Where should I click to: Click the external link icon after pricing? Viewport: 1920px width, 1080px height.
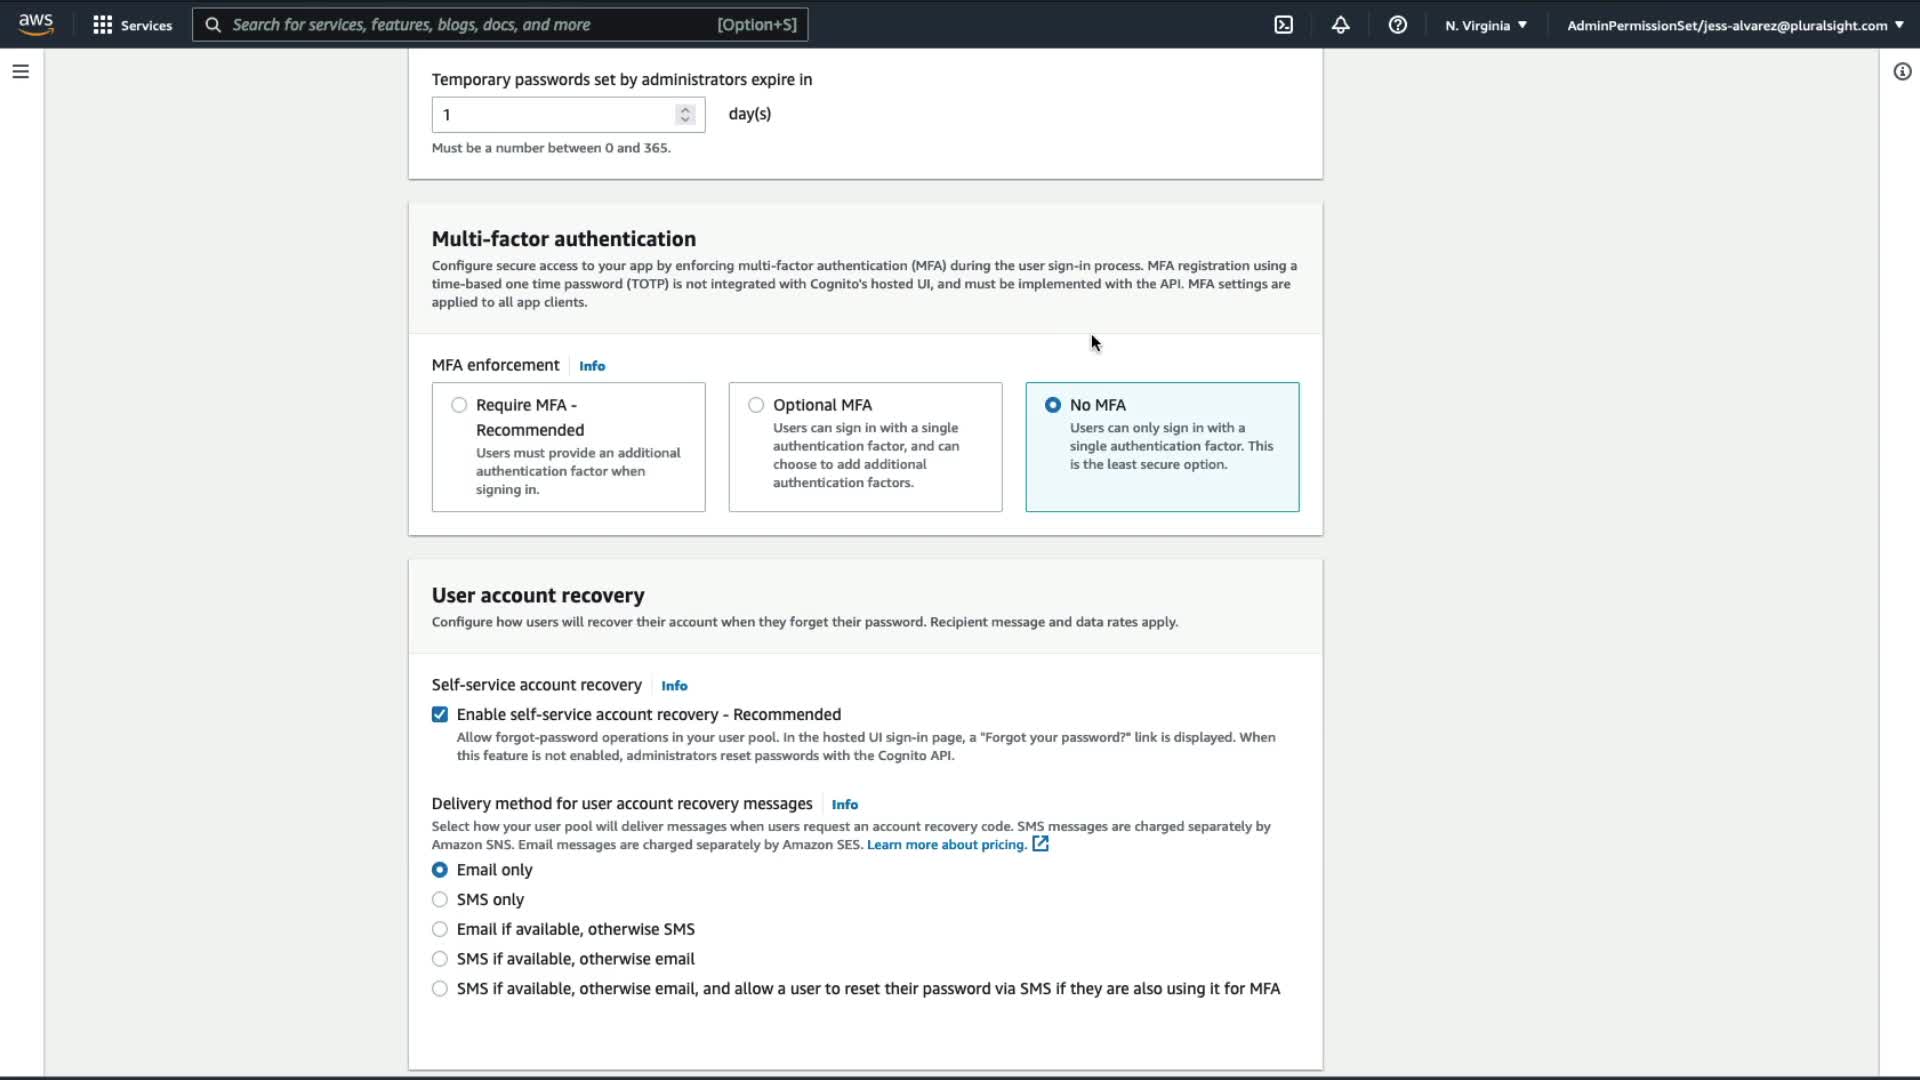tap(1040, 844)
